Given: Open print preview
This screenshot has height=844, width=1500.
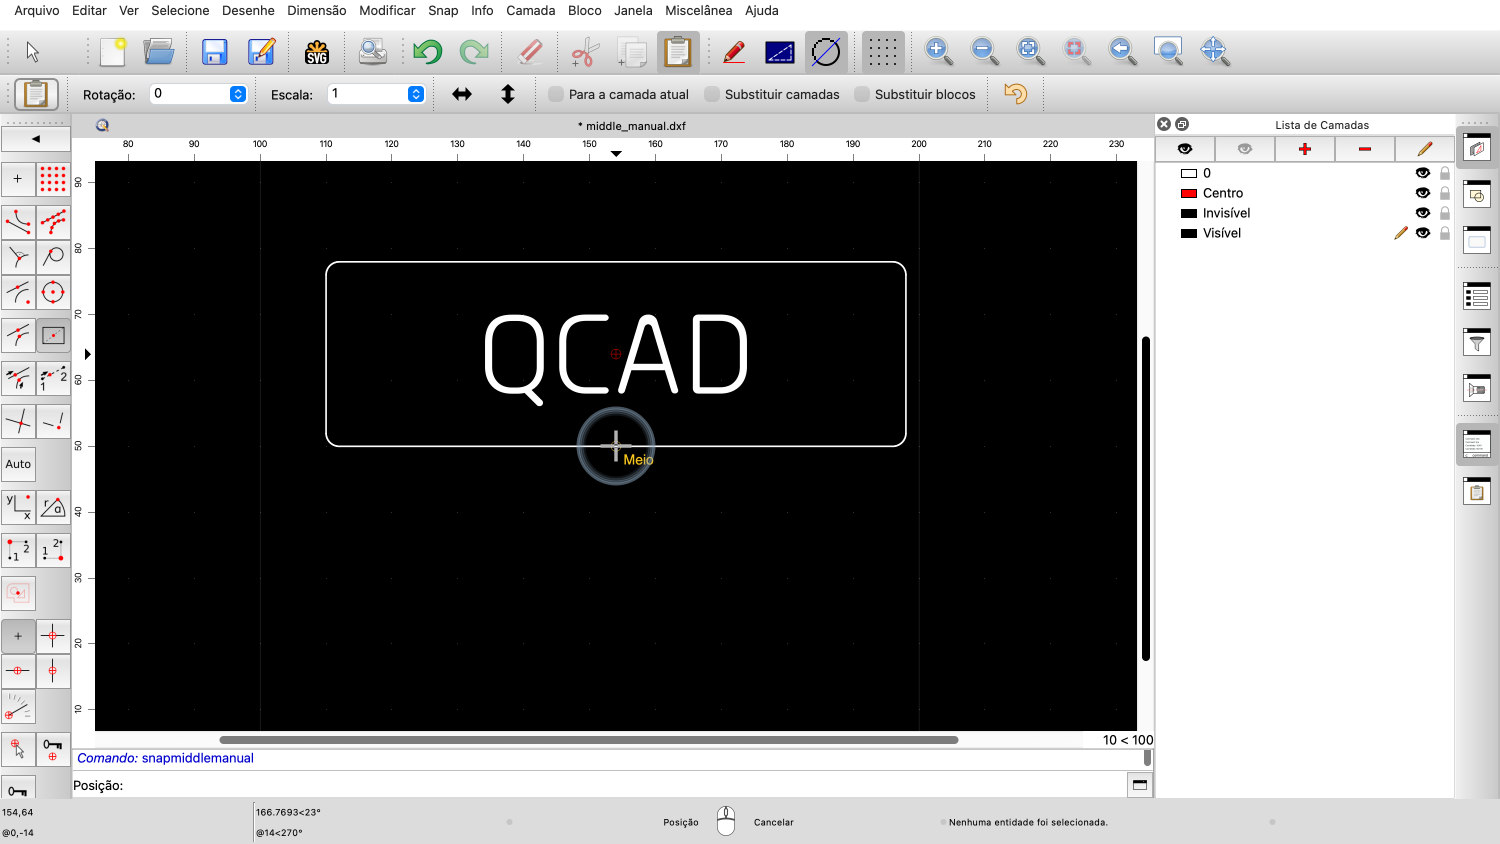Looking at the screenshot, I should pyautogui.click(x=373, y=51).
